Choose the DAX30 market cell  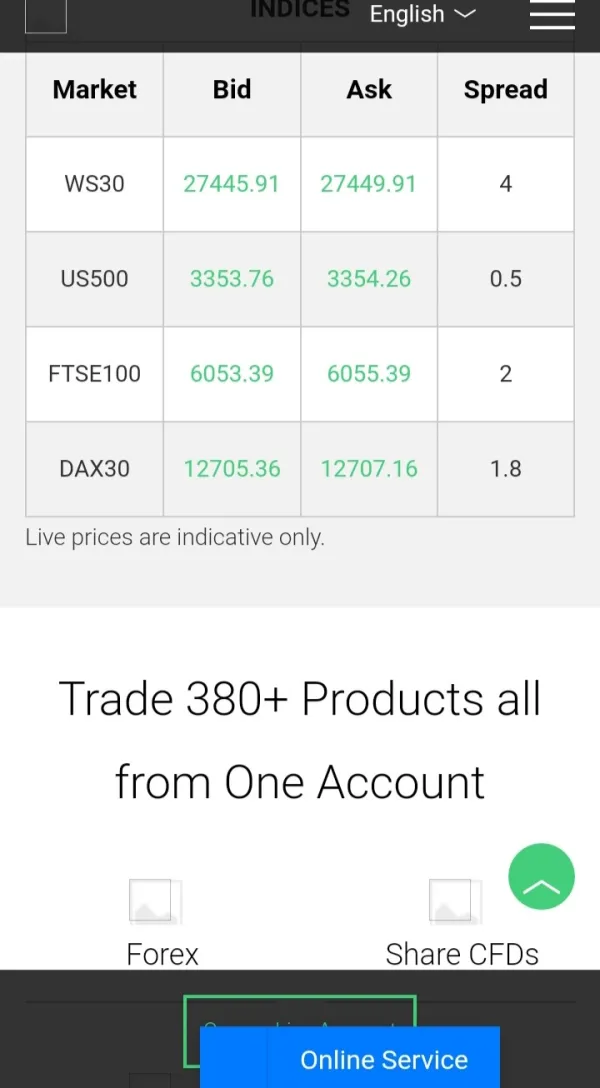click(94, 469)
